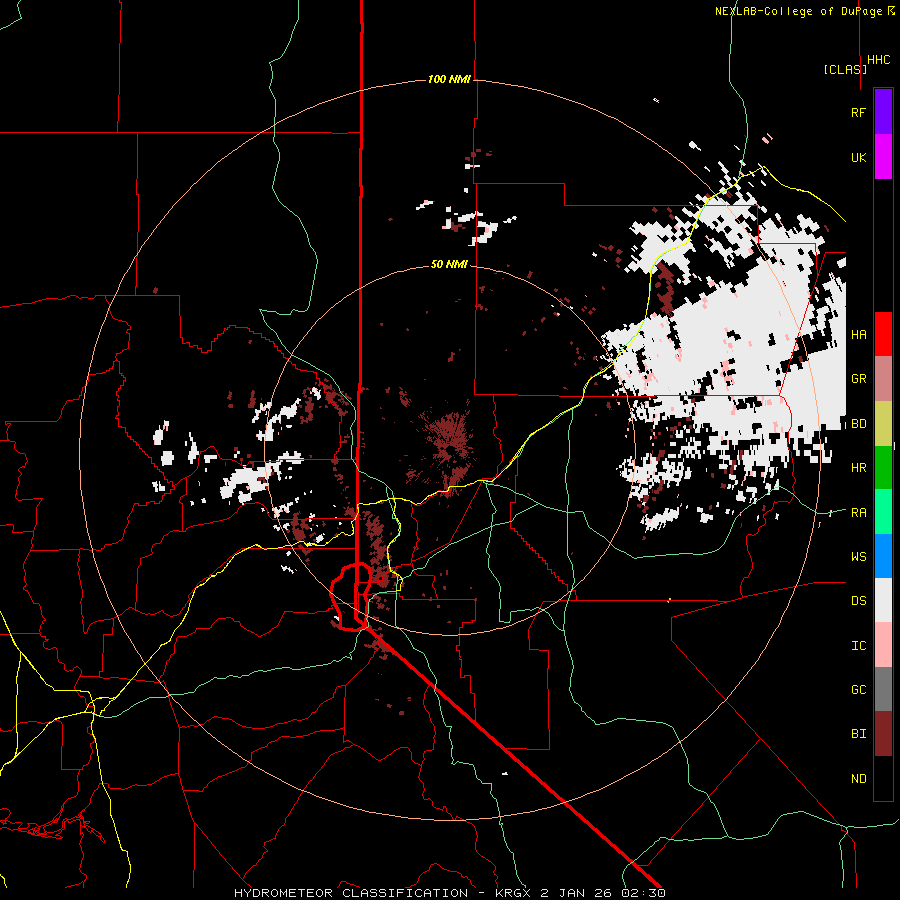Click the 50 NMI range ring label
900x900 pixels.
point(449,265)
